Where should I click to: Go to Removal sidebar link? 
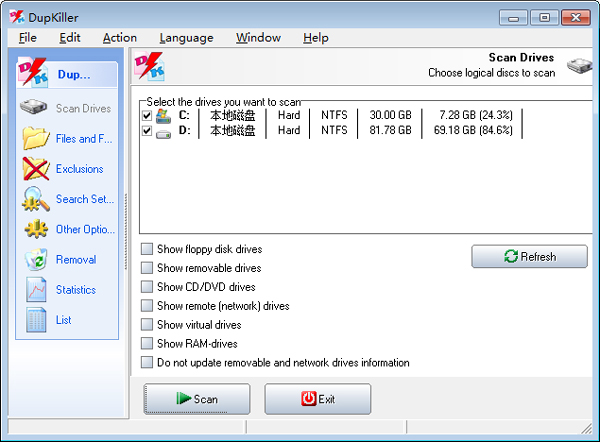pos(76,259)
